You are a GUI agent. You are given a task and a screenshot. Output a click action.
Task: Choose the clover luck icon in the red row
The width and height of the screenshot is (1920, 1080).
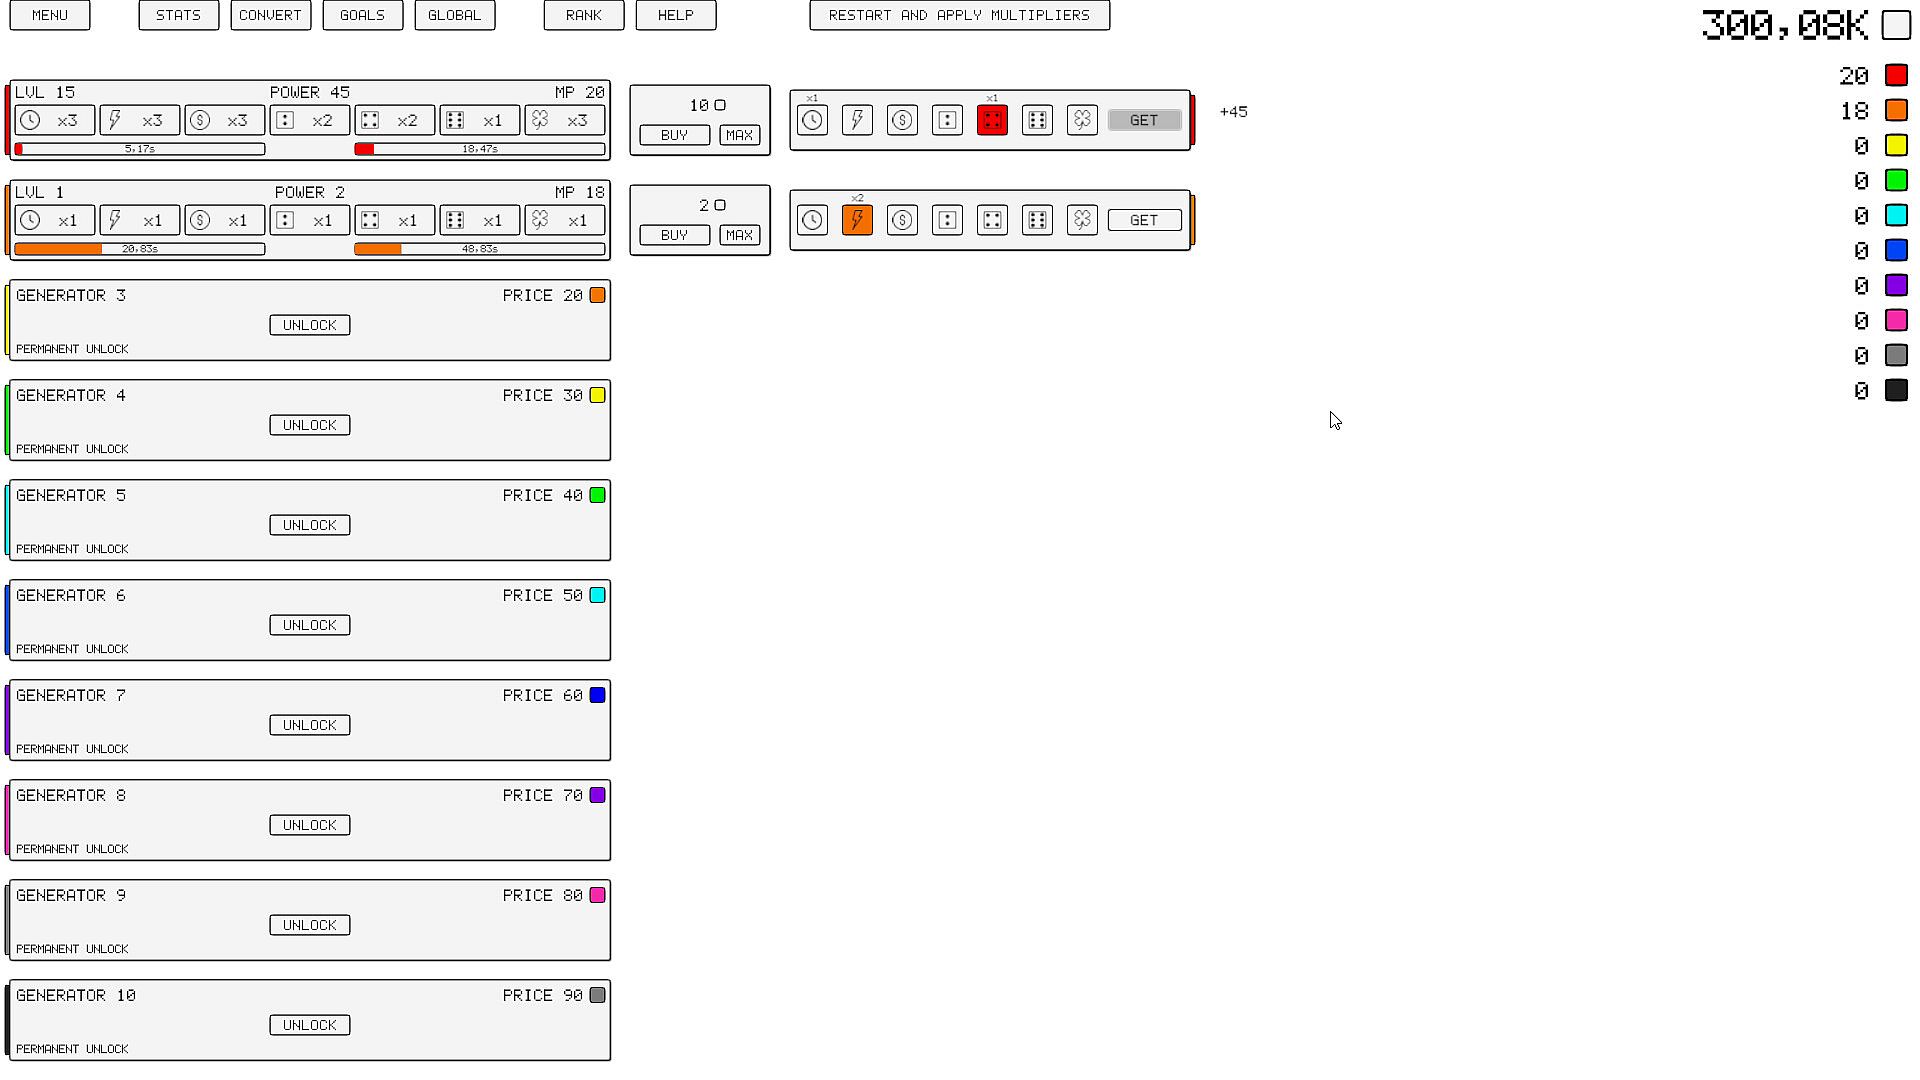pyautogui.click(x=1082, y=120)
